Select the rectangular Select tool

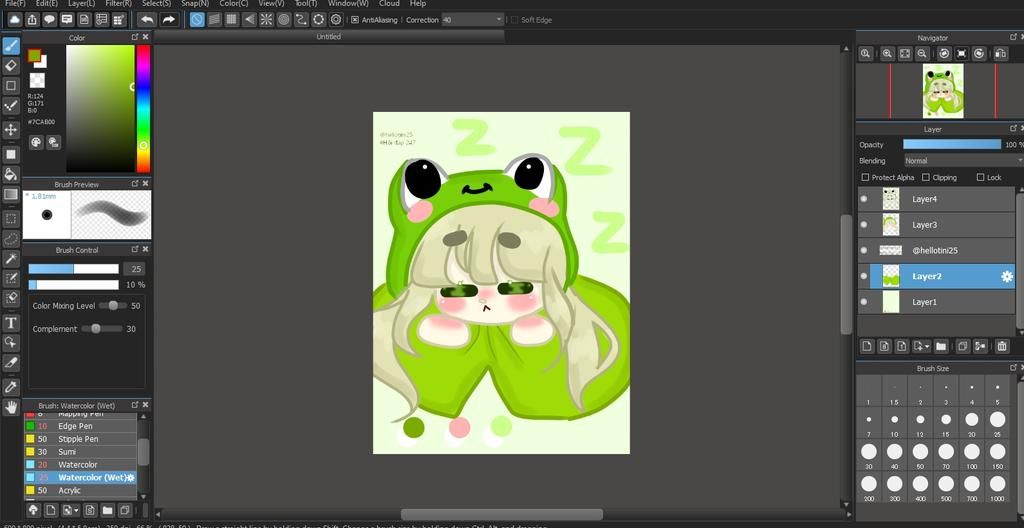point(10,218)
